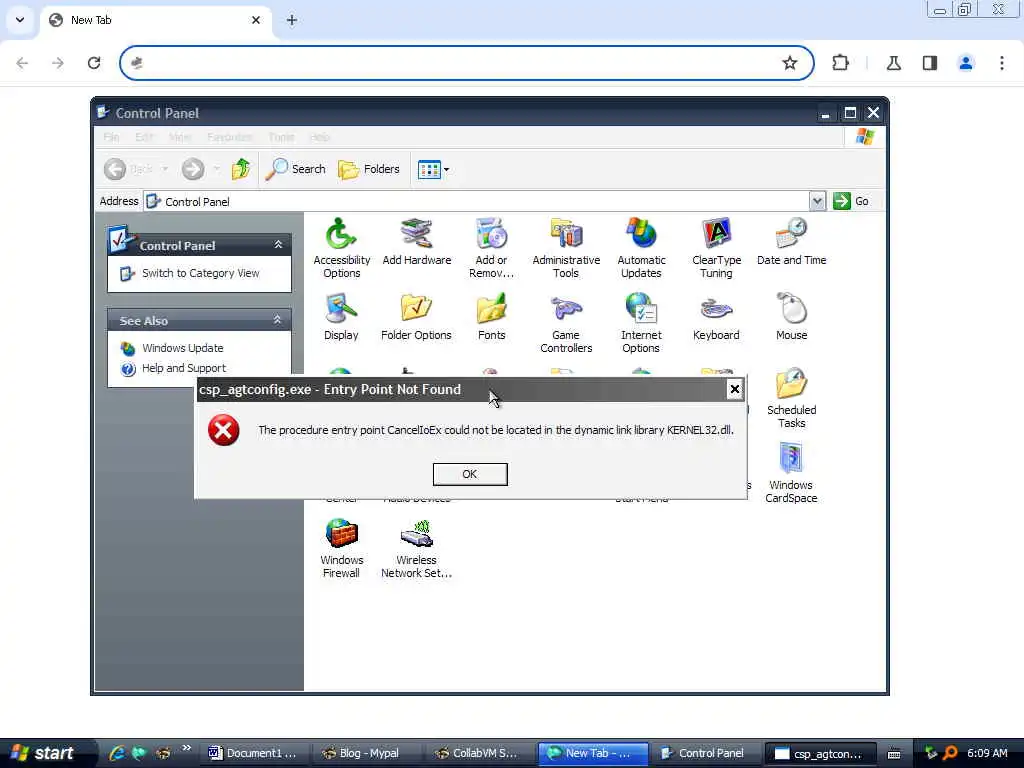Click OK in the error dialog

point(470,474)
